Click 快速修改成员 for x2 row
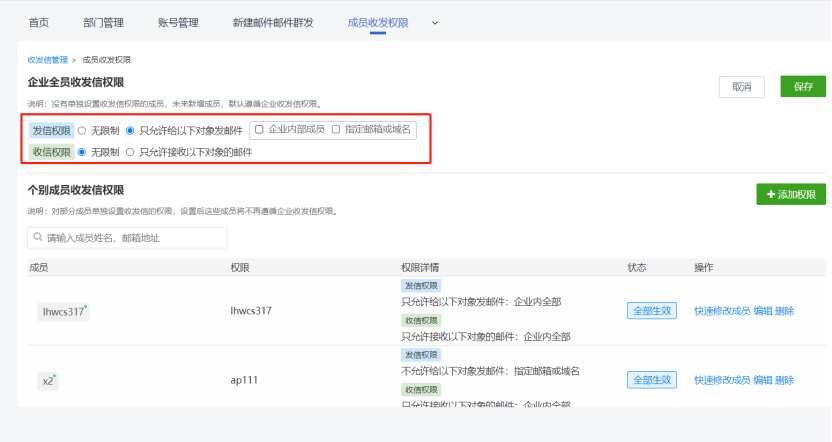 pos(722,380)
